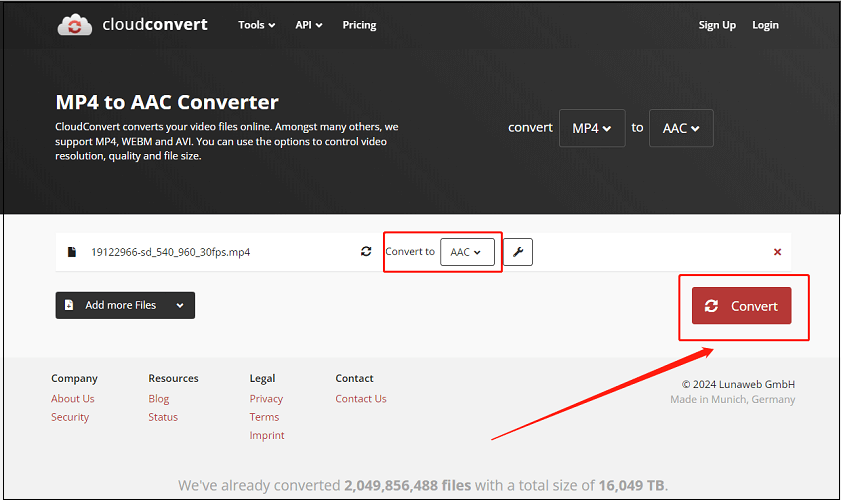Open the Contact Us link
The width and height of the screenshot is (841, 500).
tap(361, 399)
